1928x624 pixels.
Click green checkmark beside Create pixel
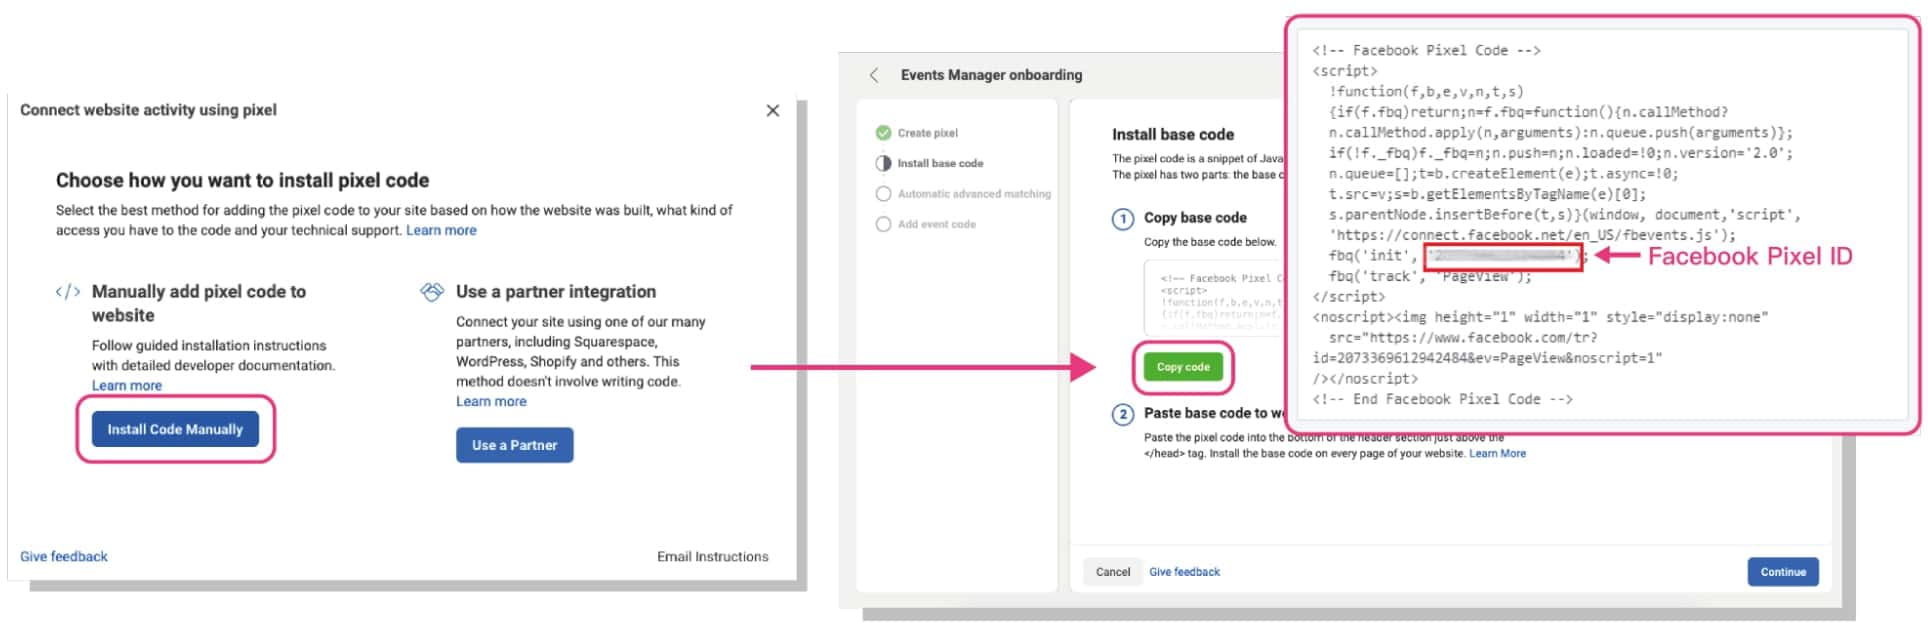pos(883,133)
